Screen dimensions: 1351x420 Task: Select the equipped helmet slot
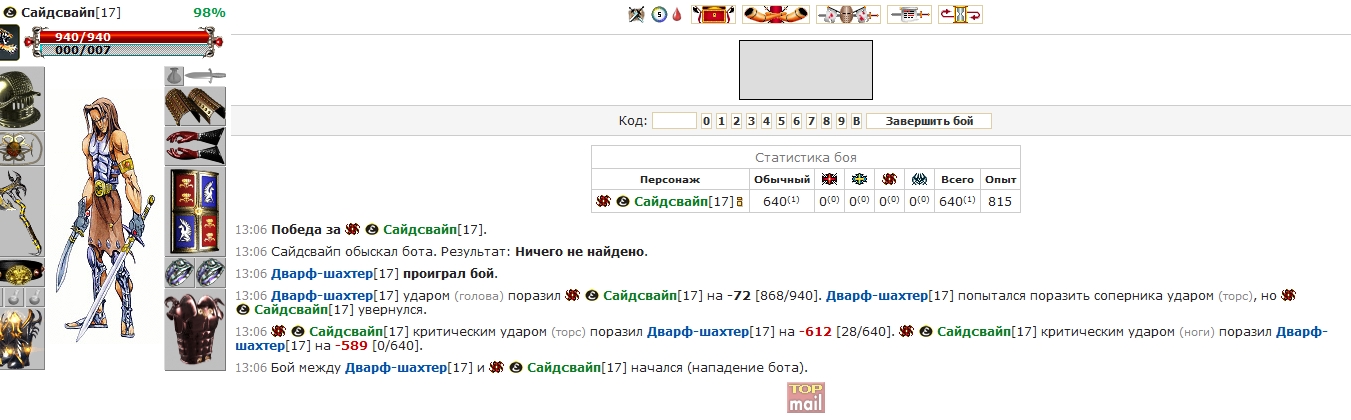[21, 99]
